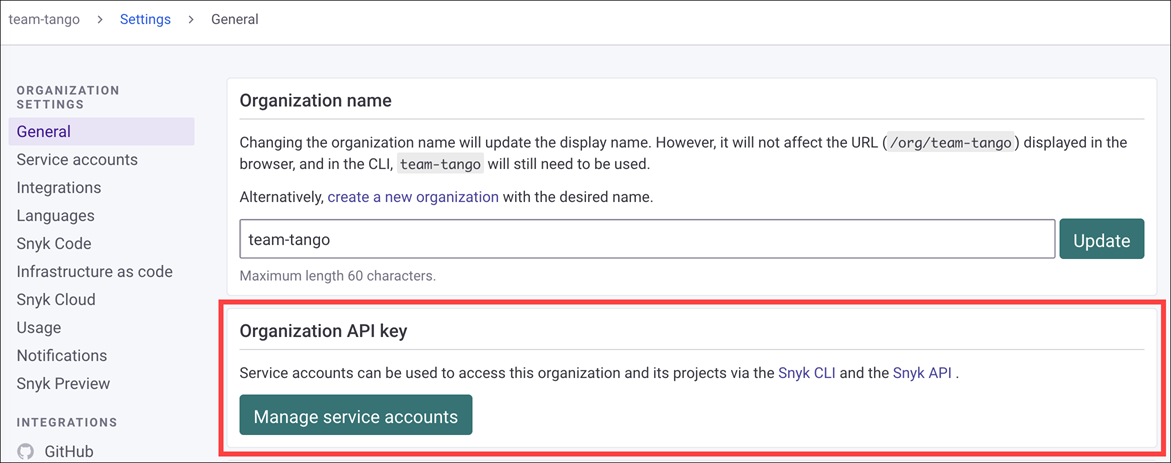Open Service accounts settings page

pyautogui.click(x=77, y=160)
